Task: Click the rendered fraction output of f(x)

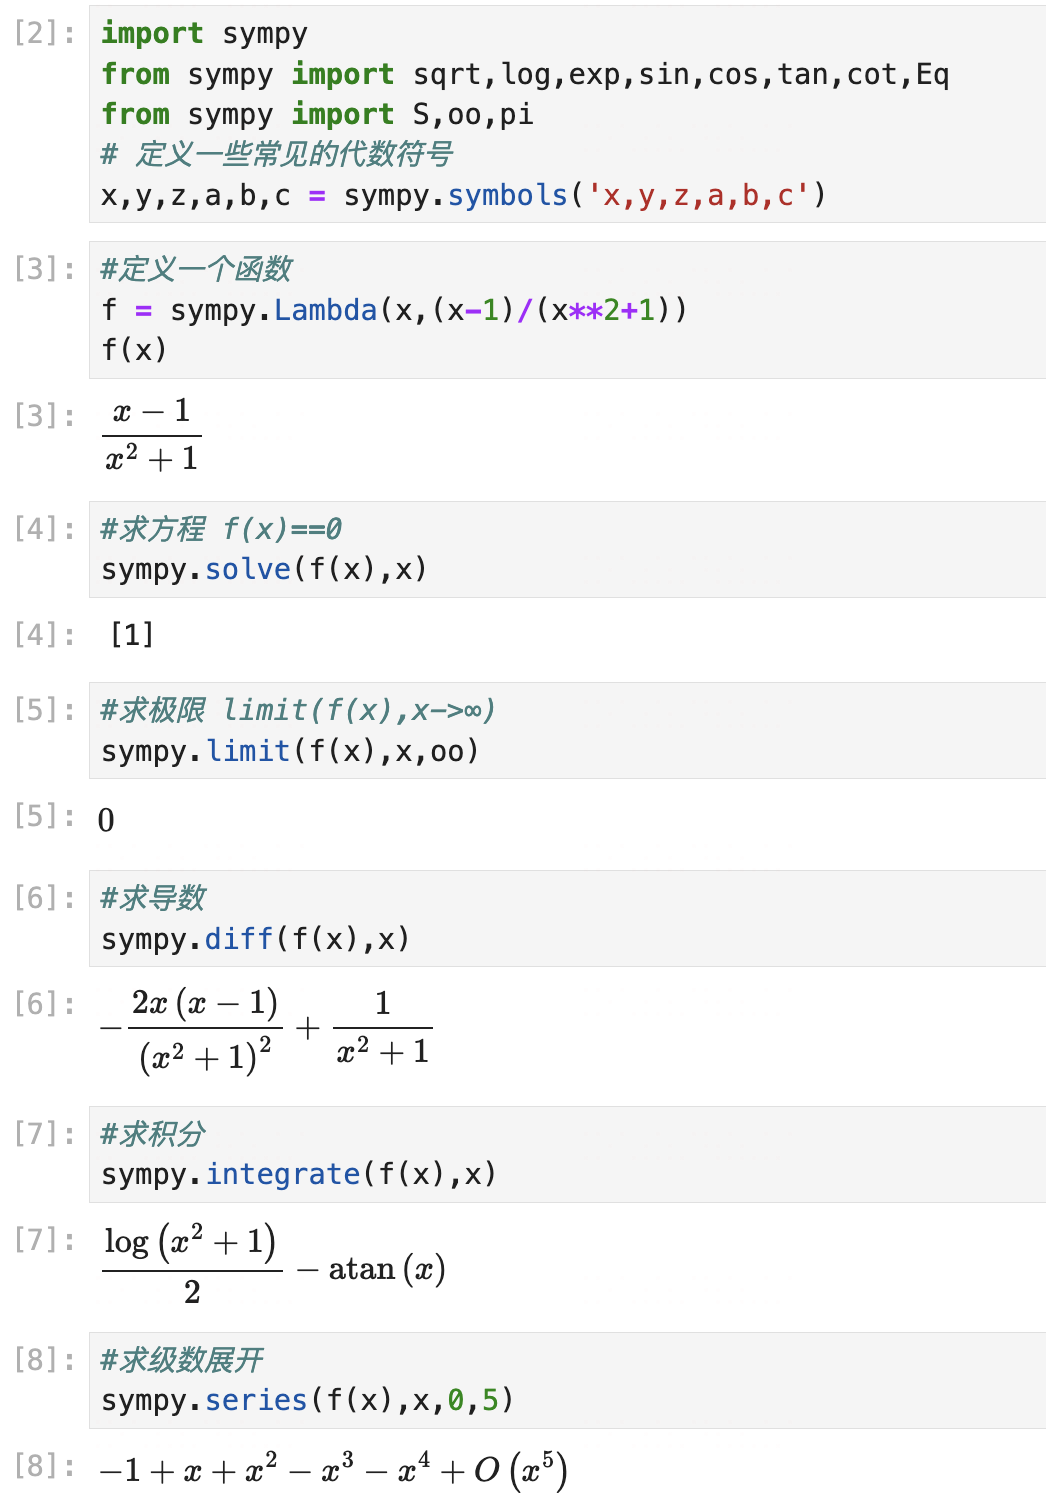Action: pyautogui.click(x=152, y=435)
